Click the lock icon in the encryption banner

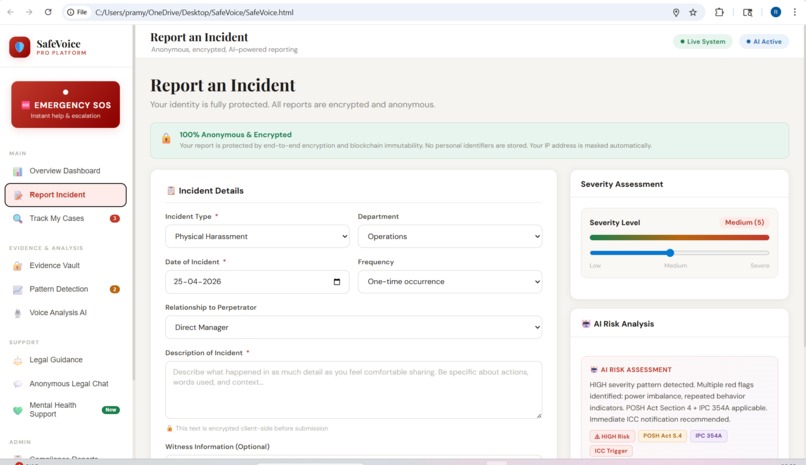tap(166, 139)
